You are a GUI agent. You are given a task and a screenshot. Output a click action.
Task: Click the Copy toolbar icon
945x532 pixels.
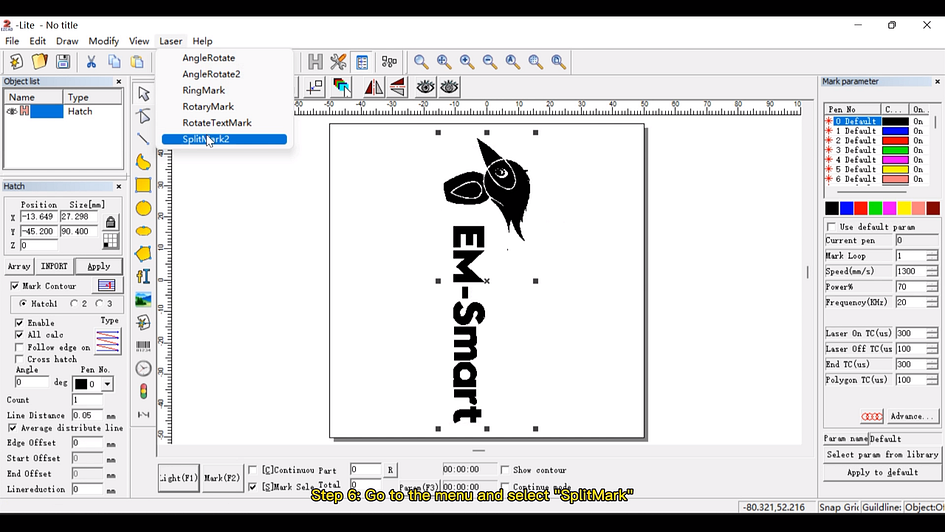114,61
